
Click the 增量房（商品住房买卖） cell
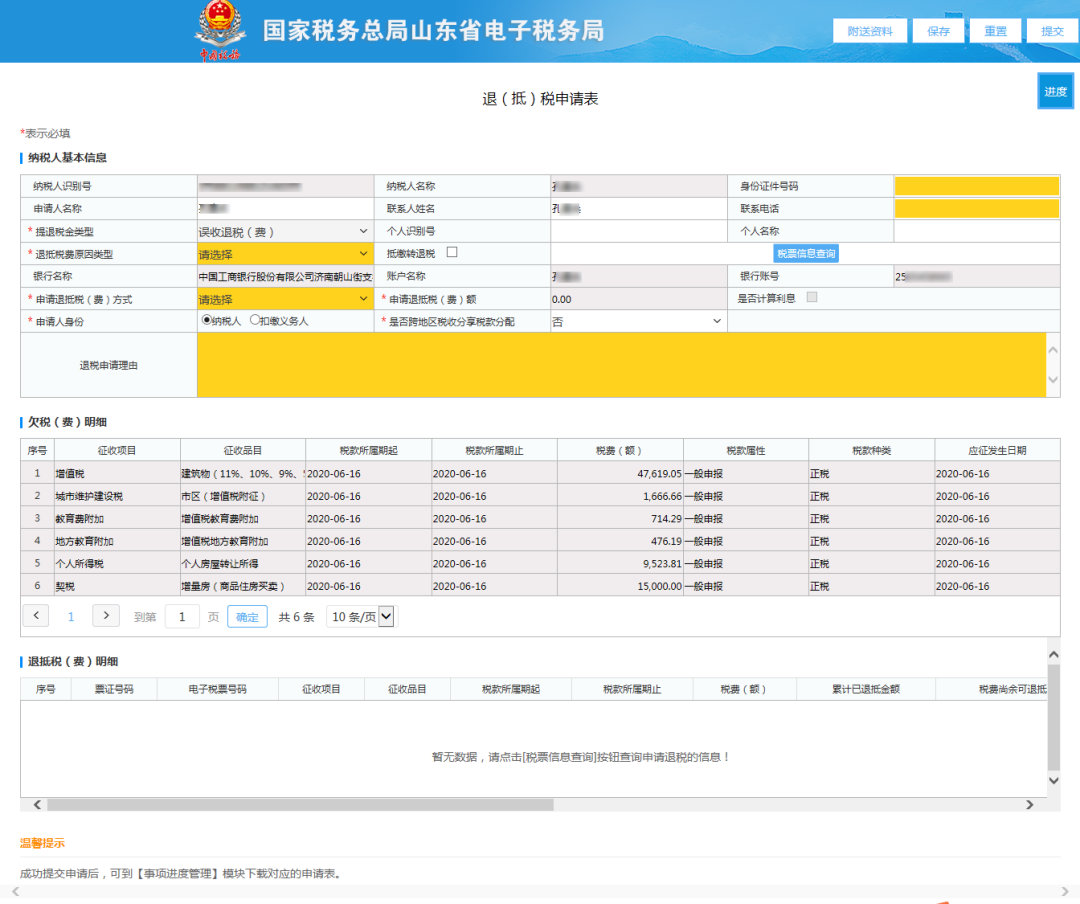(x=243, y=586)
